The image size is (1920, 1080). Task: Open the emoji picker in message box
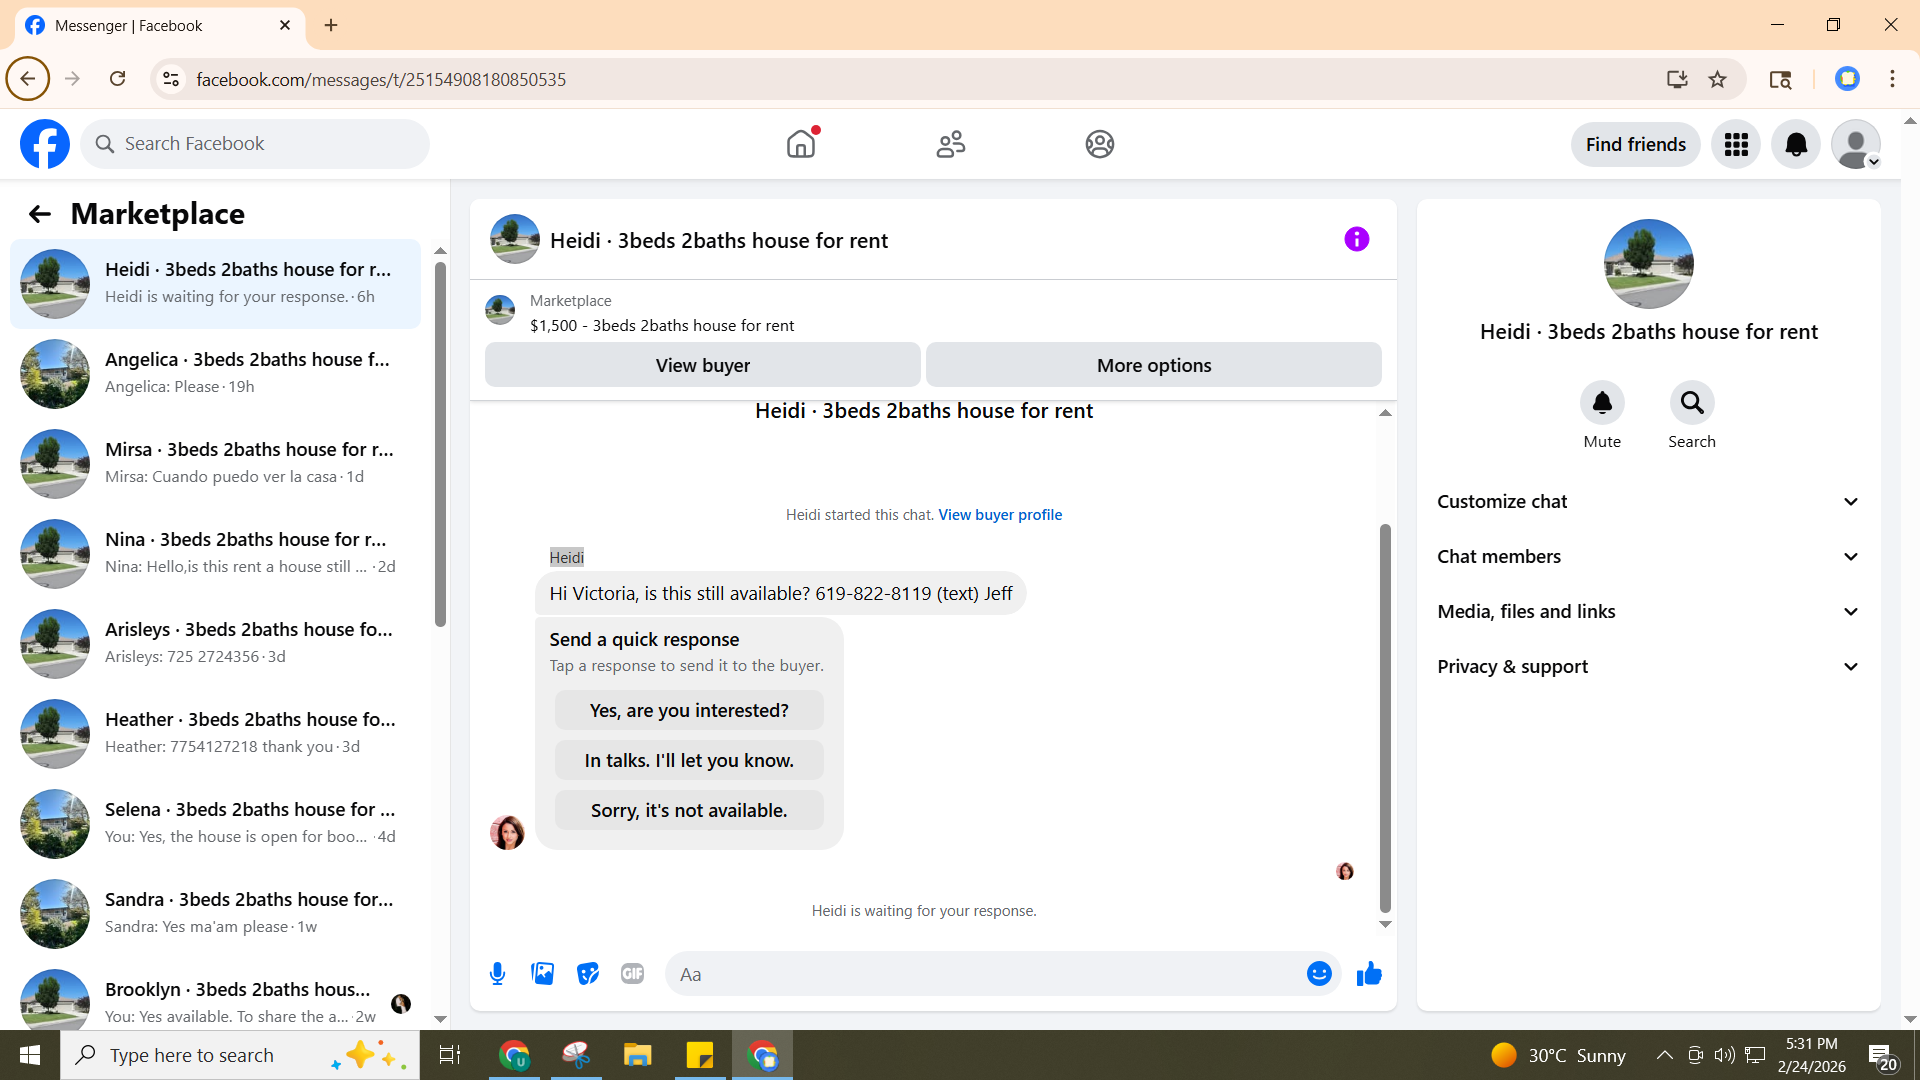(1319, 974)
